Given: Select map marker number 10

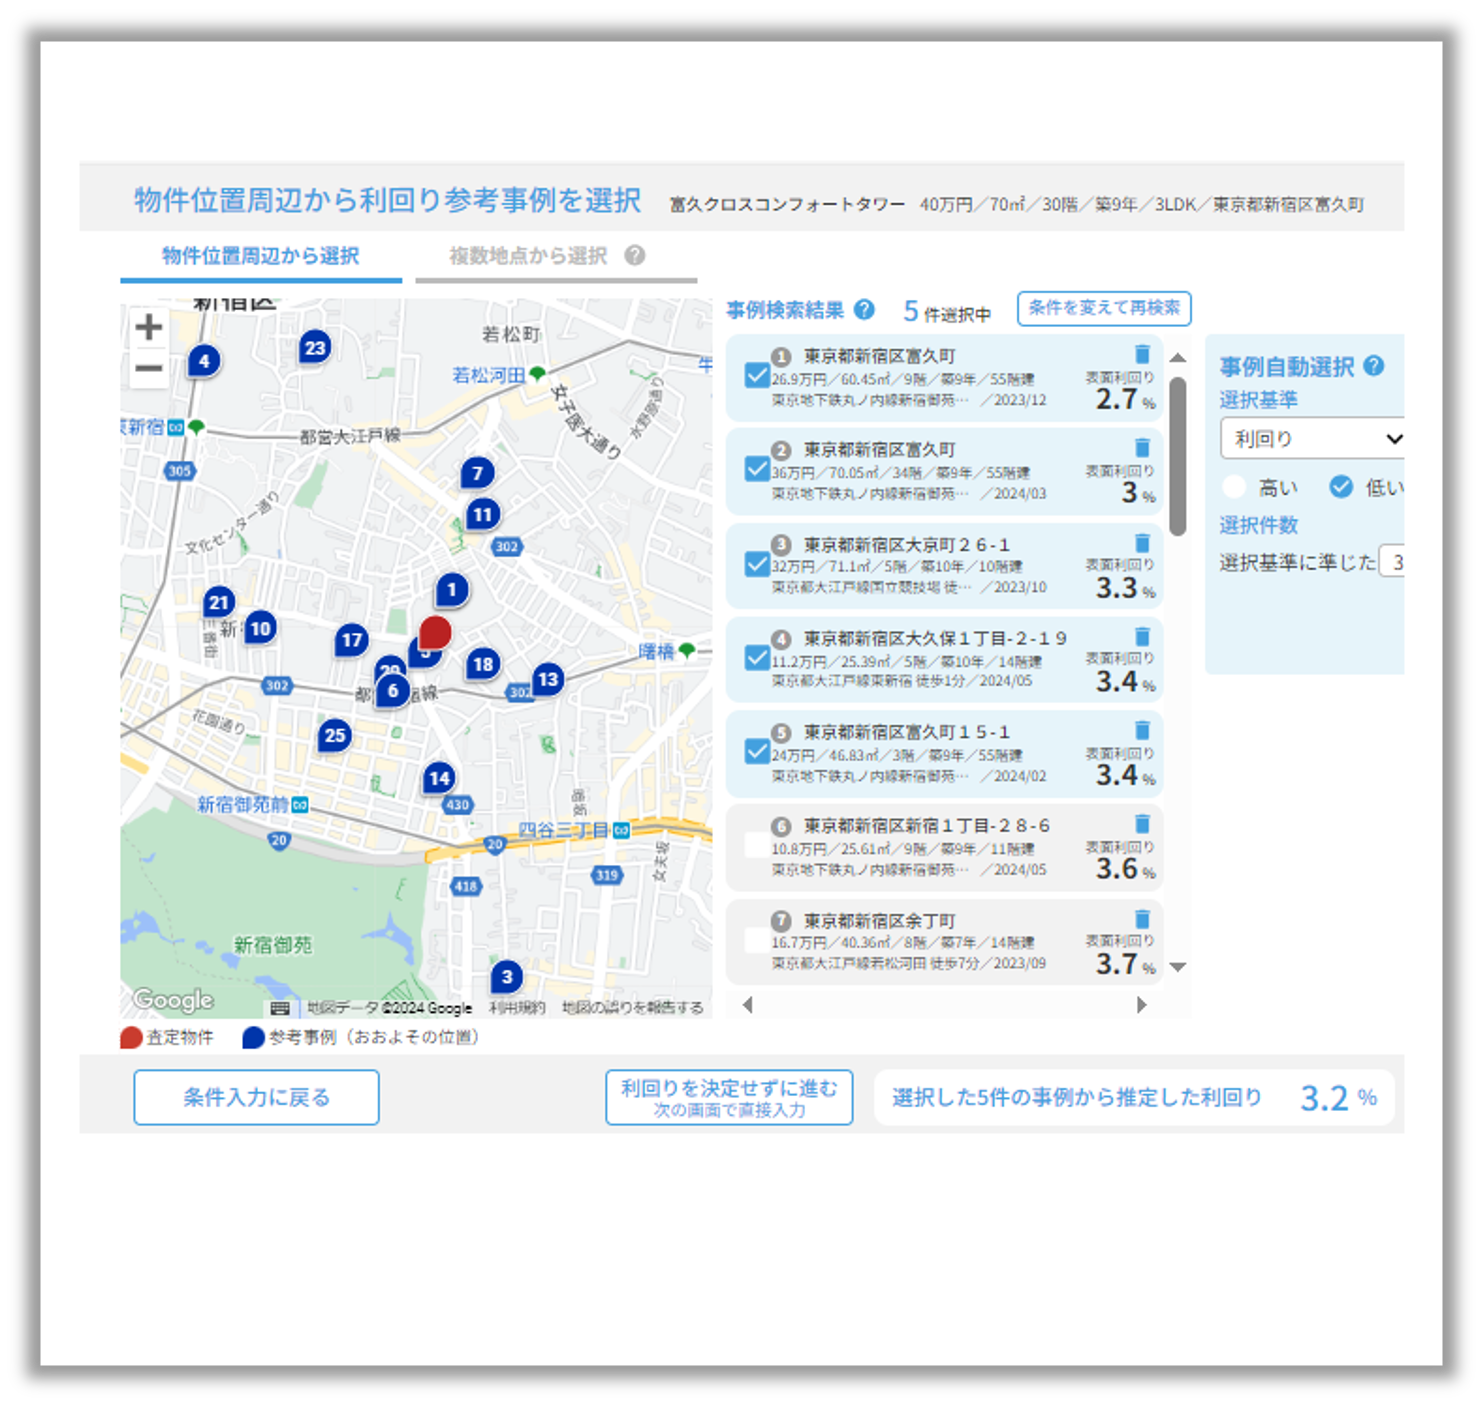Looking at the screenshot, I should [260, 628].
